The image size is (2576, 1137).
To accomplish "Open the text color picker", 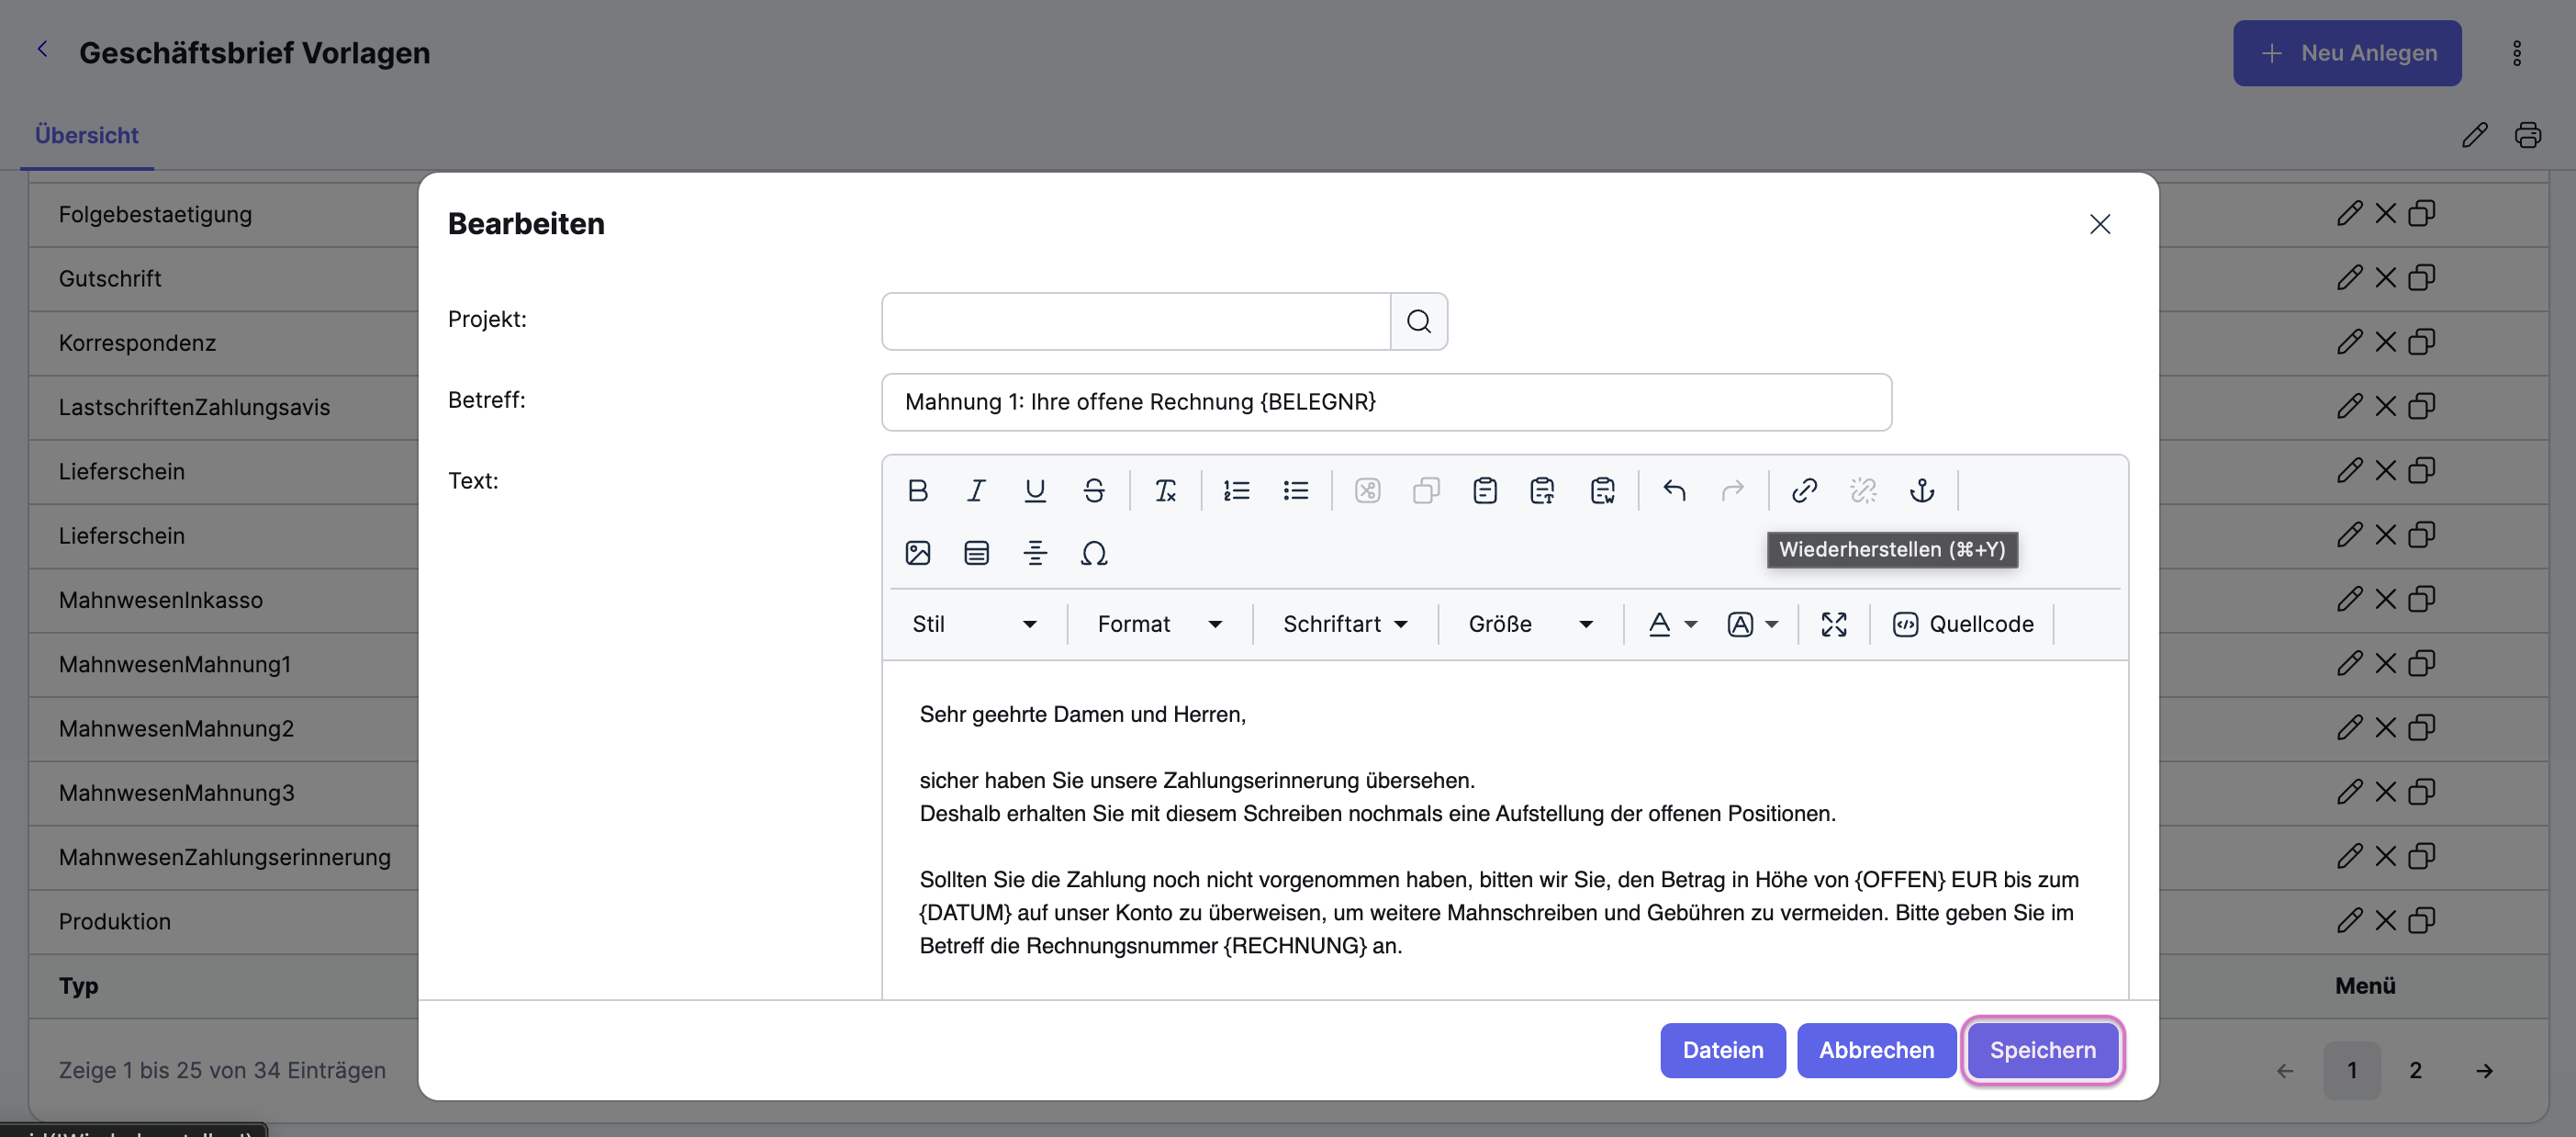I will [1672, 624].
